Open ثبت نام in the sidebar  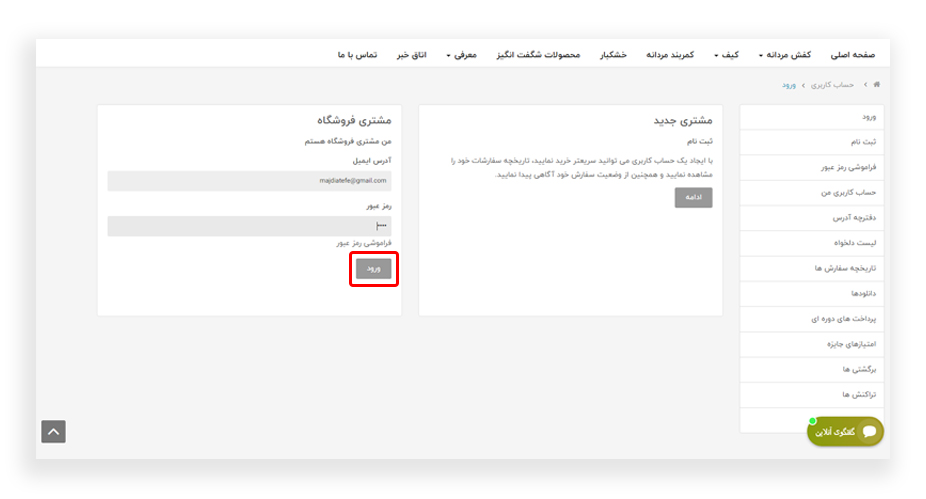pos(860,142)
